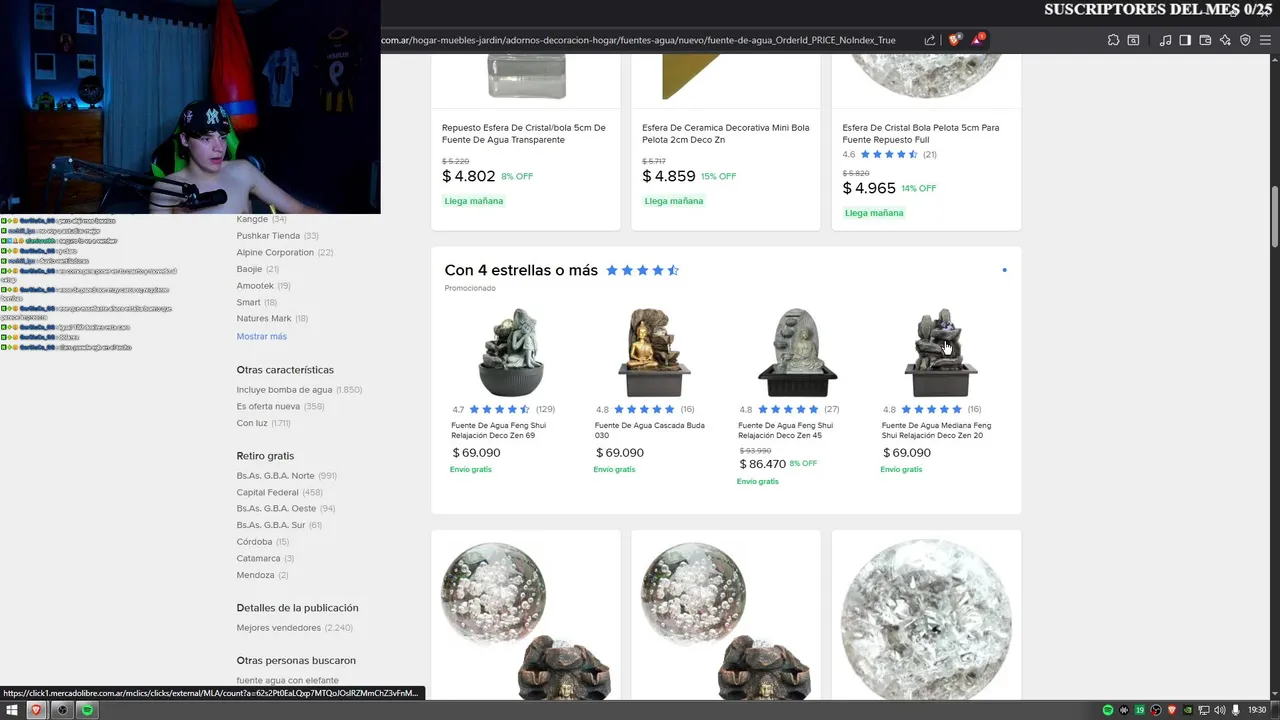The image size is (1280, 720).
Task: Open Fuente Deco Zen 45 thumbnail
Action: pos(797,352)
